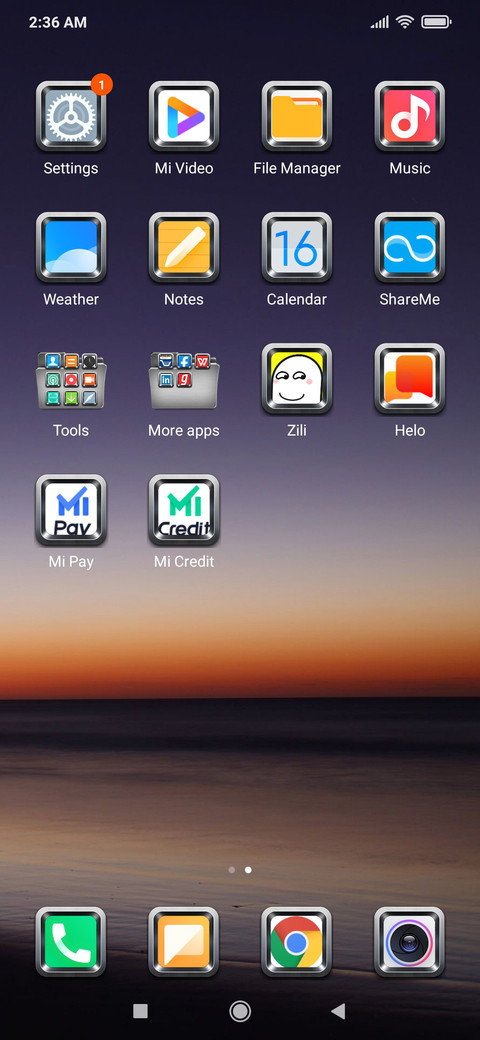480x1040 pixels.
Task: Open File Manager
Action: pyautogui.click(x=296, y=117)
